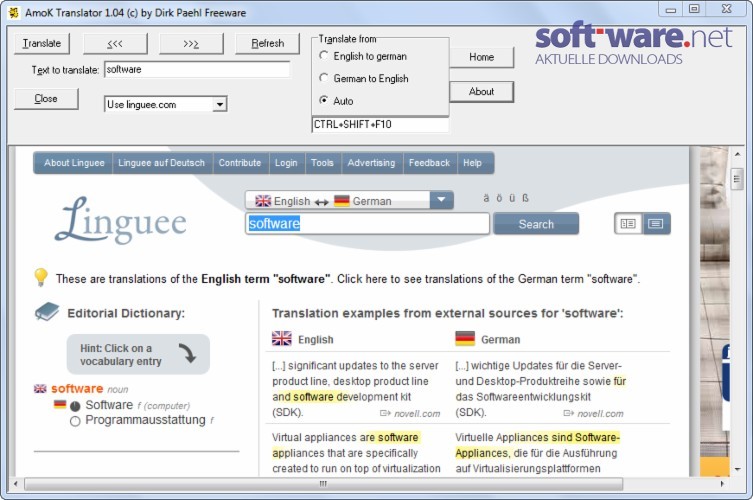The image size is (753, 500).
Task: Open the Contribute menu item
Action: tap(240, 163)
